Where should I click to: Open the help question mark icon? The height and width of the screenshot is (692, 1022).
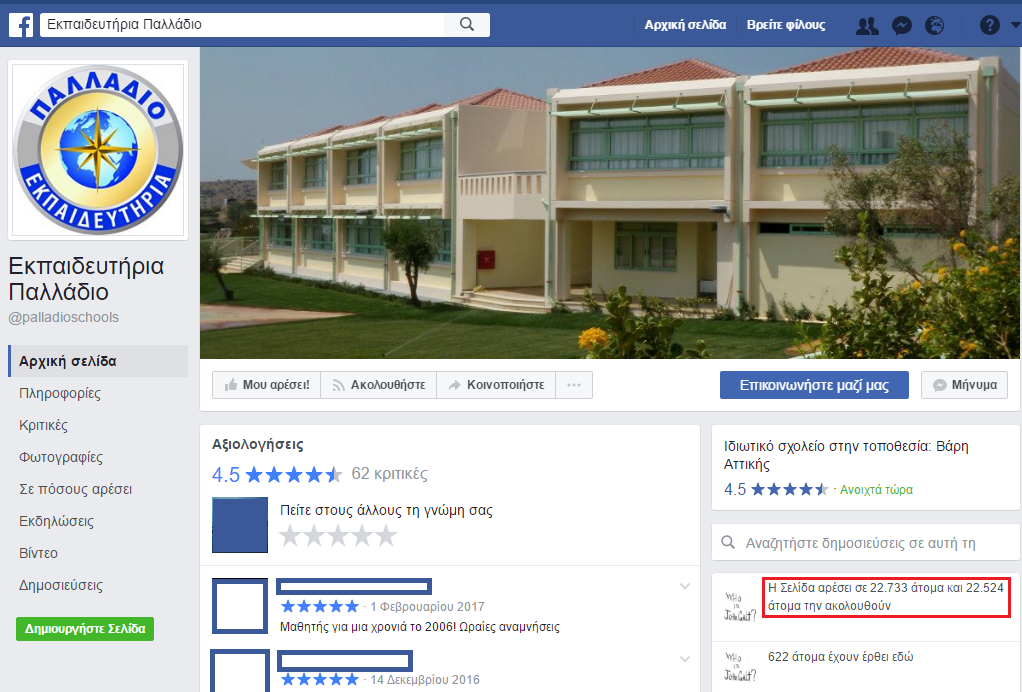[989, 25]
